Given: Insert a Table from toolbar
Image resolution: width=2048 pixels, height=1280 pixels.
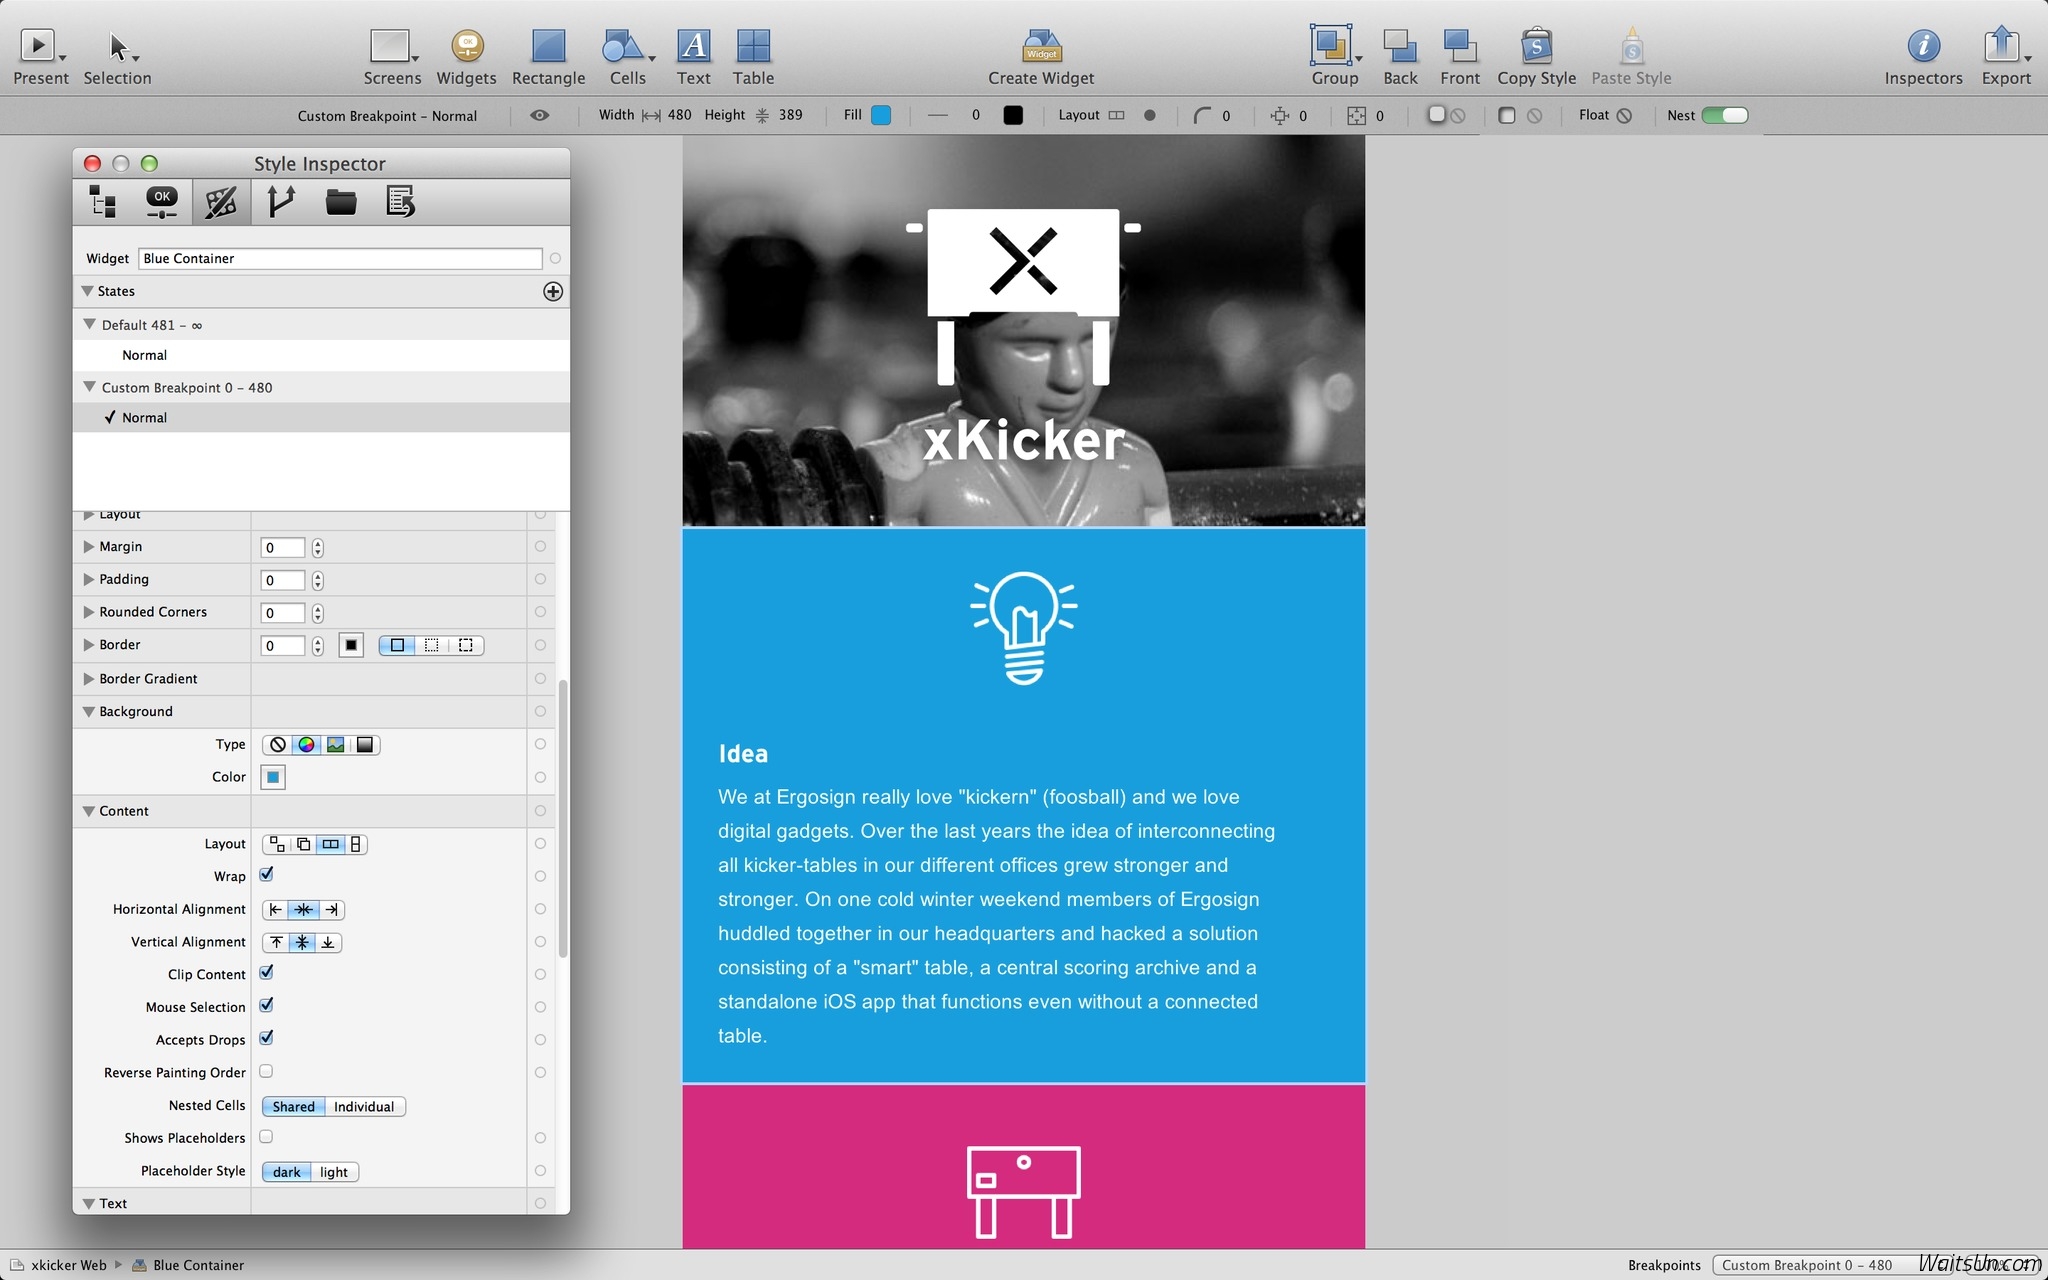Looking at the screenshot, I should coord(753,46).
